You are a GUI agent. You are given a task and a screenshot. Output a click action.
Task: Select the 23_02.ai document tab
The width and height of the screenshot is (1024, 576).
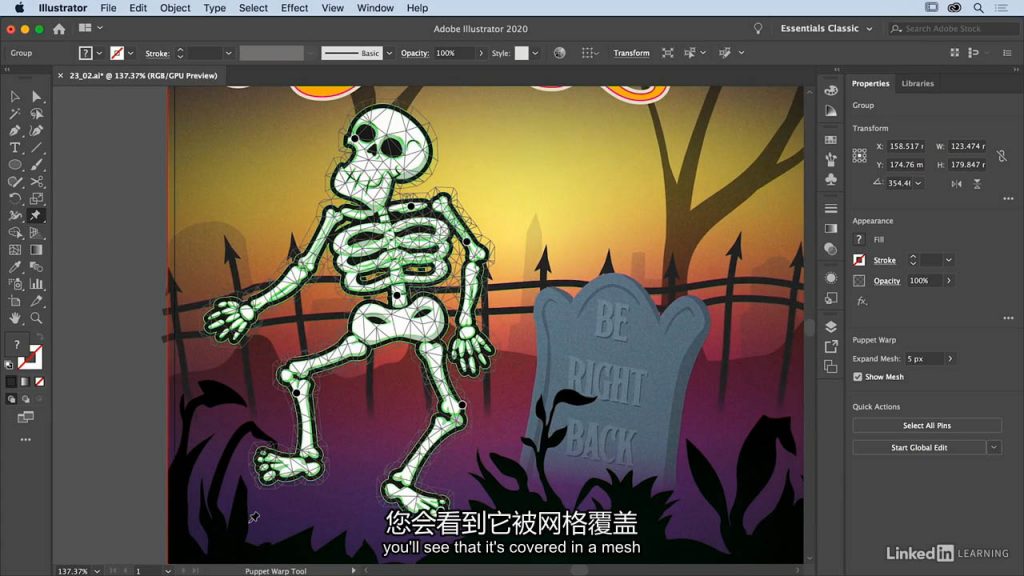[x=143, y=76]
